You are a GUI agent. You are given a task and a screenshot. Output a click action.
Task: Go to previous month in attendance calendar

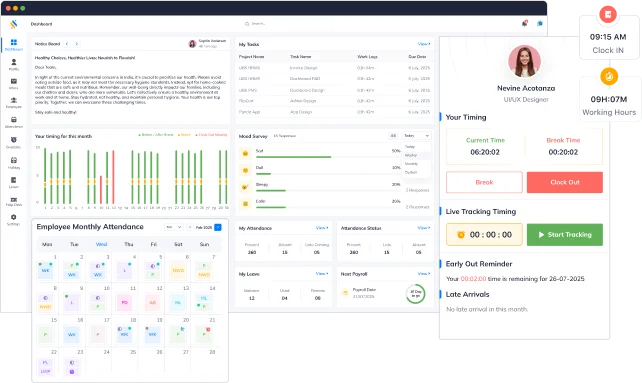(190, 227)
